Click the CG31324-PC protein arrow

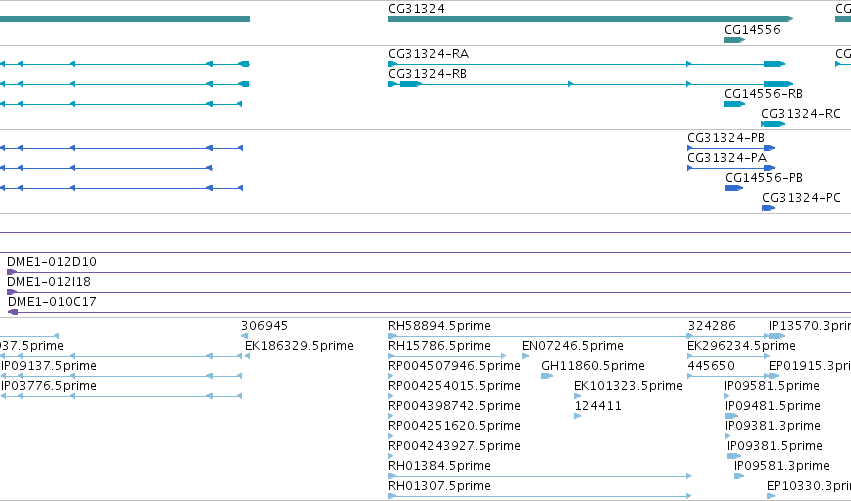point(769,208)
